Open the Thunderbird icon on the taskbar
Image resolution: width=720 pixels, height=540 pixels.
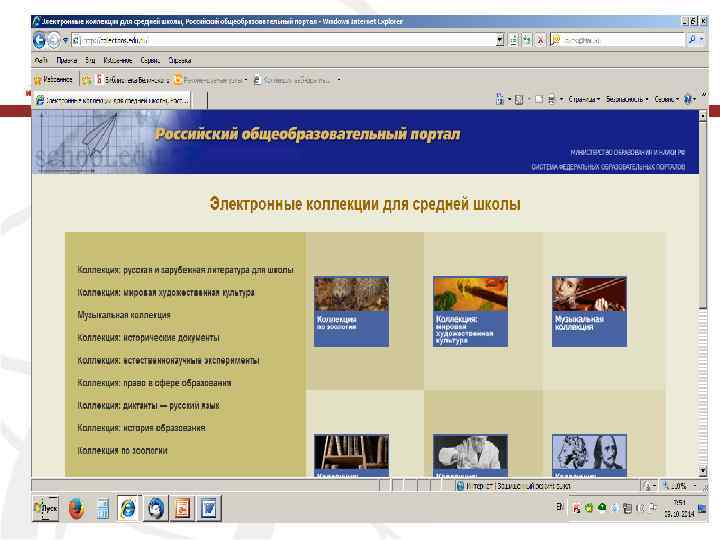pyautogui.click(x=156, y=508)
